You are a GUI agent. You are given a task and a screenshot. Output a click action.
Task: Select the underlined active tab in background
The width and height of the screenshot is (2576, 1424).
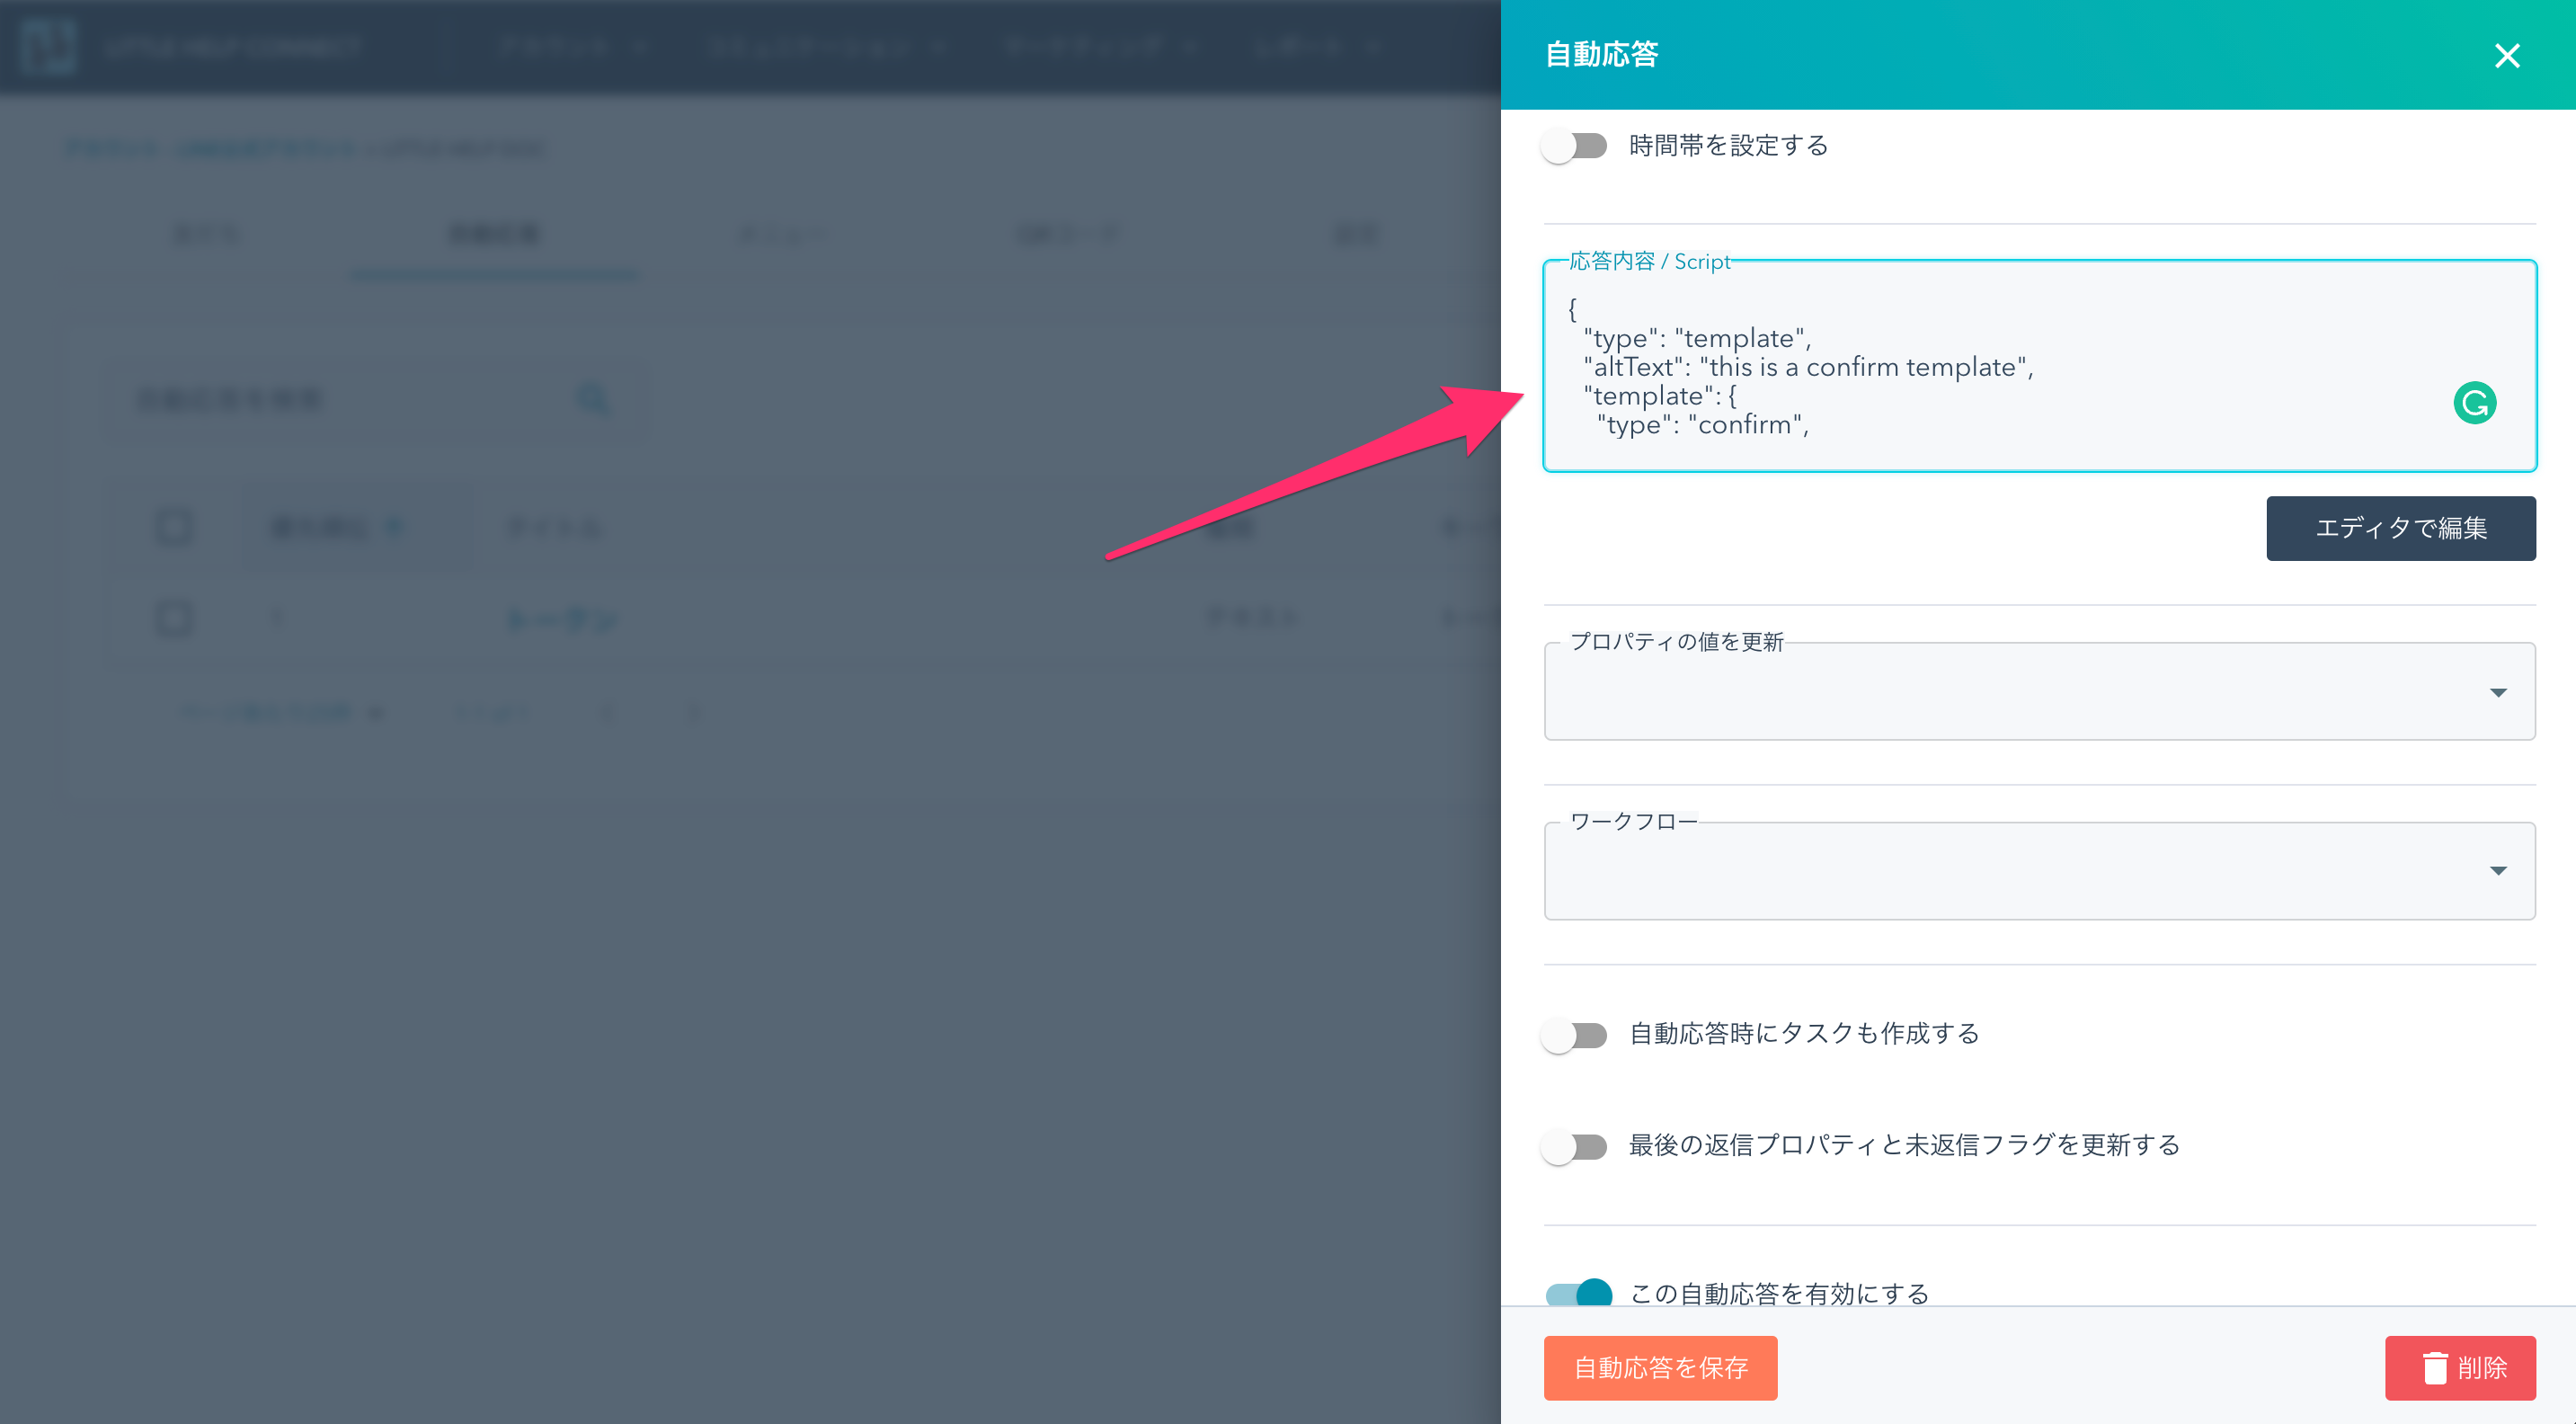494,235
